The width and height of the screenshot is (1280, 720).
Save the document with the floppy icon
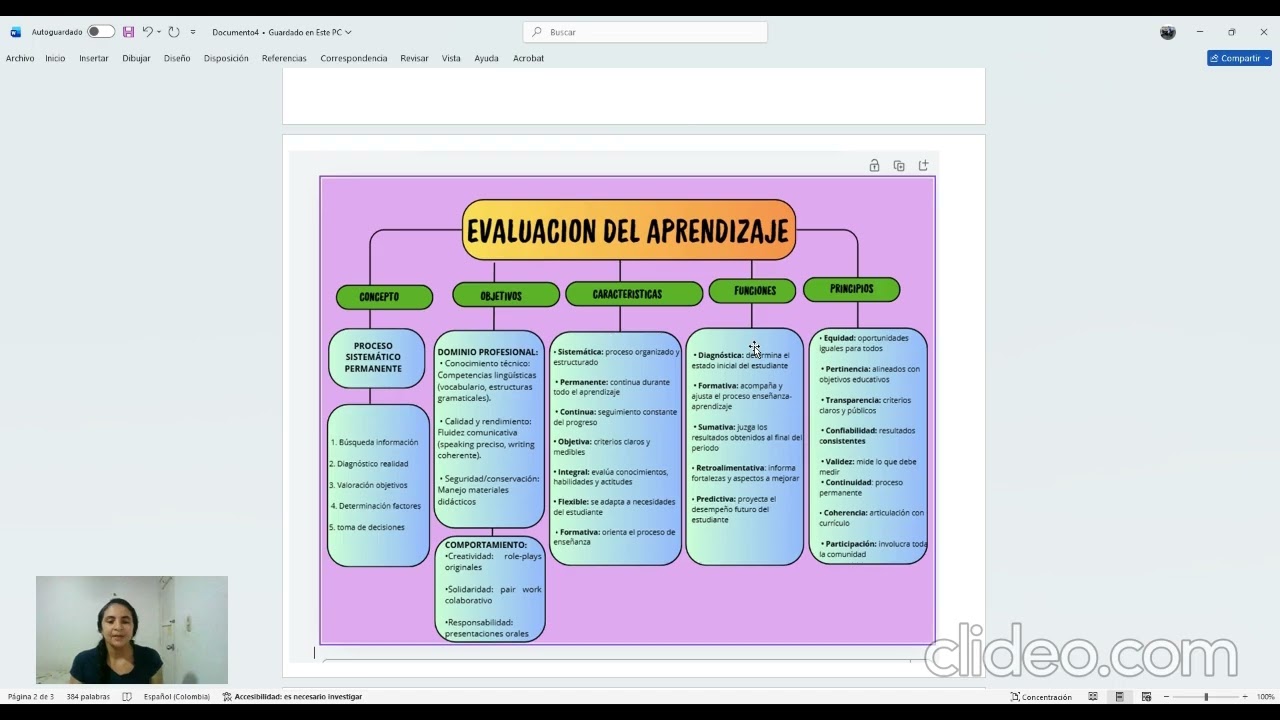pos(128,32)
